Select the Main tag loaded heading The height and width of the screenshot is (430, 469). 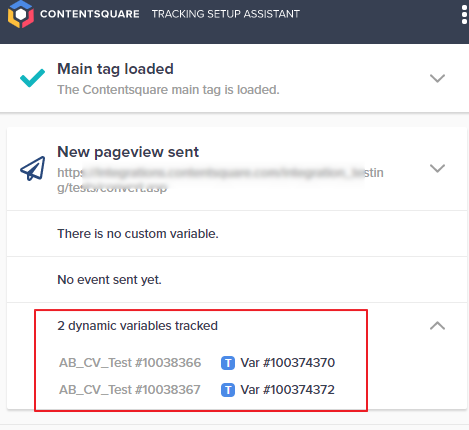tap(115, 69)
